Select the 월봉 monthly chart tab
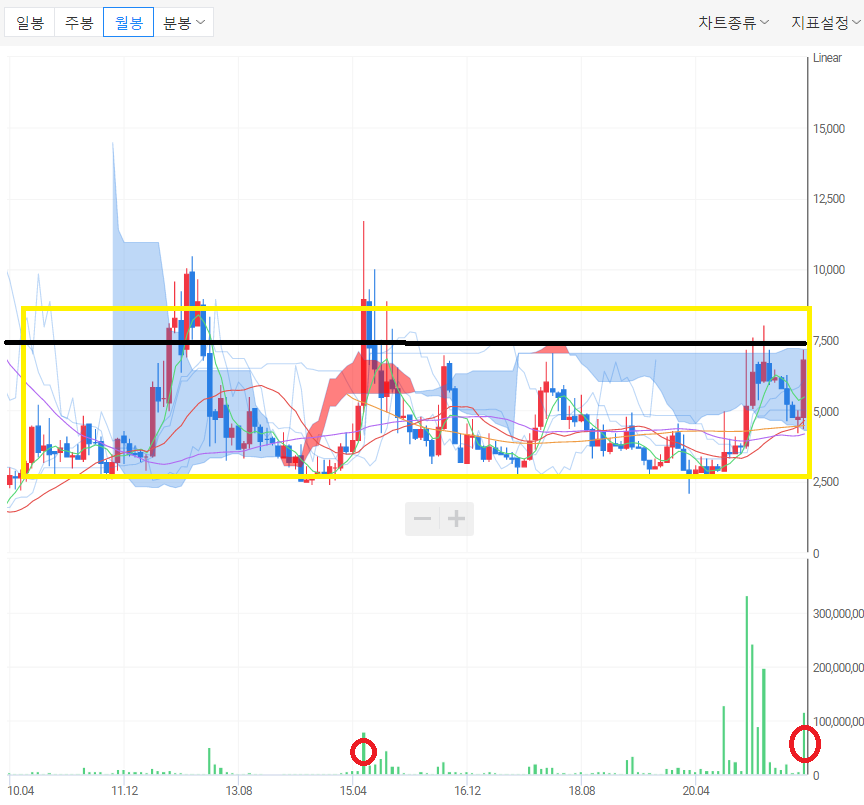 [x=128, y=23]
